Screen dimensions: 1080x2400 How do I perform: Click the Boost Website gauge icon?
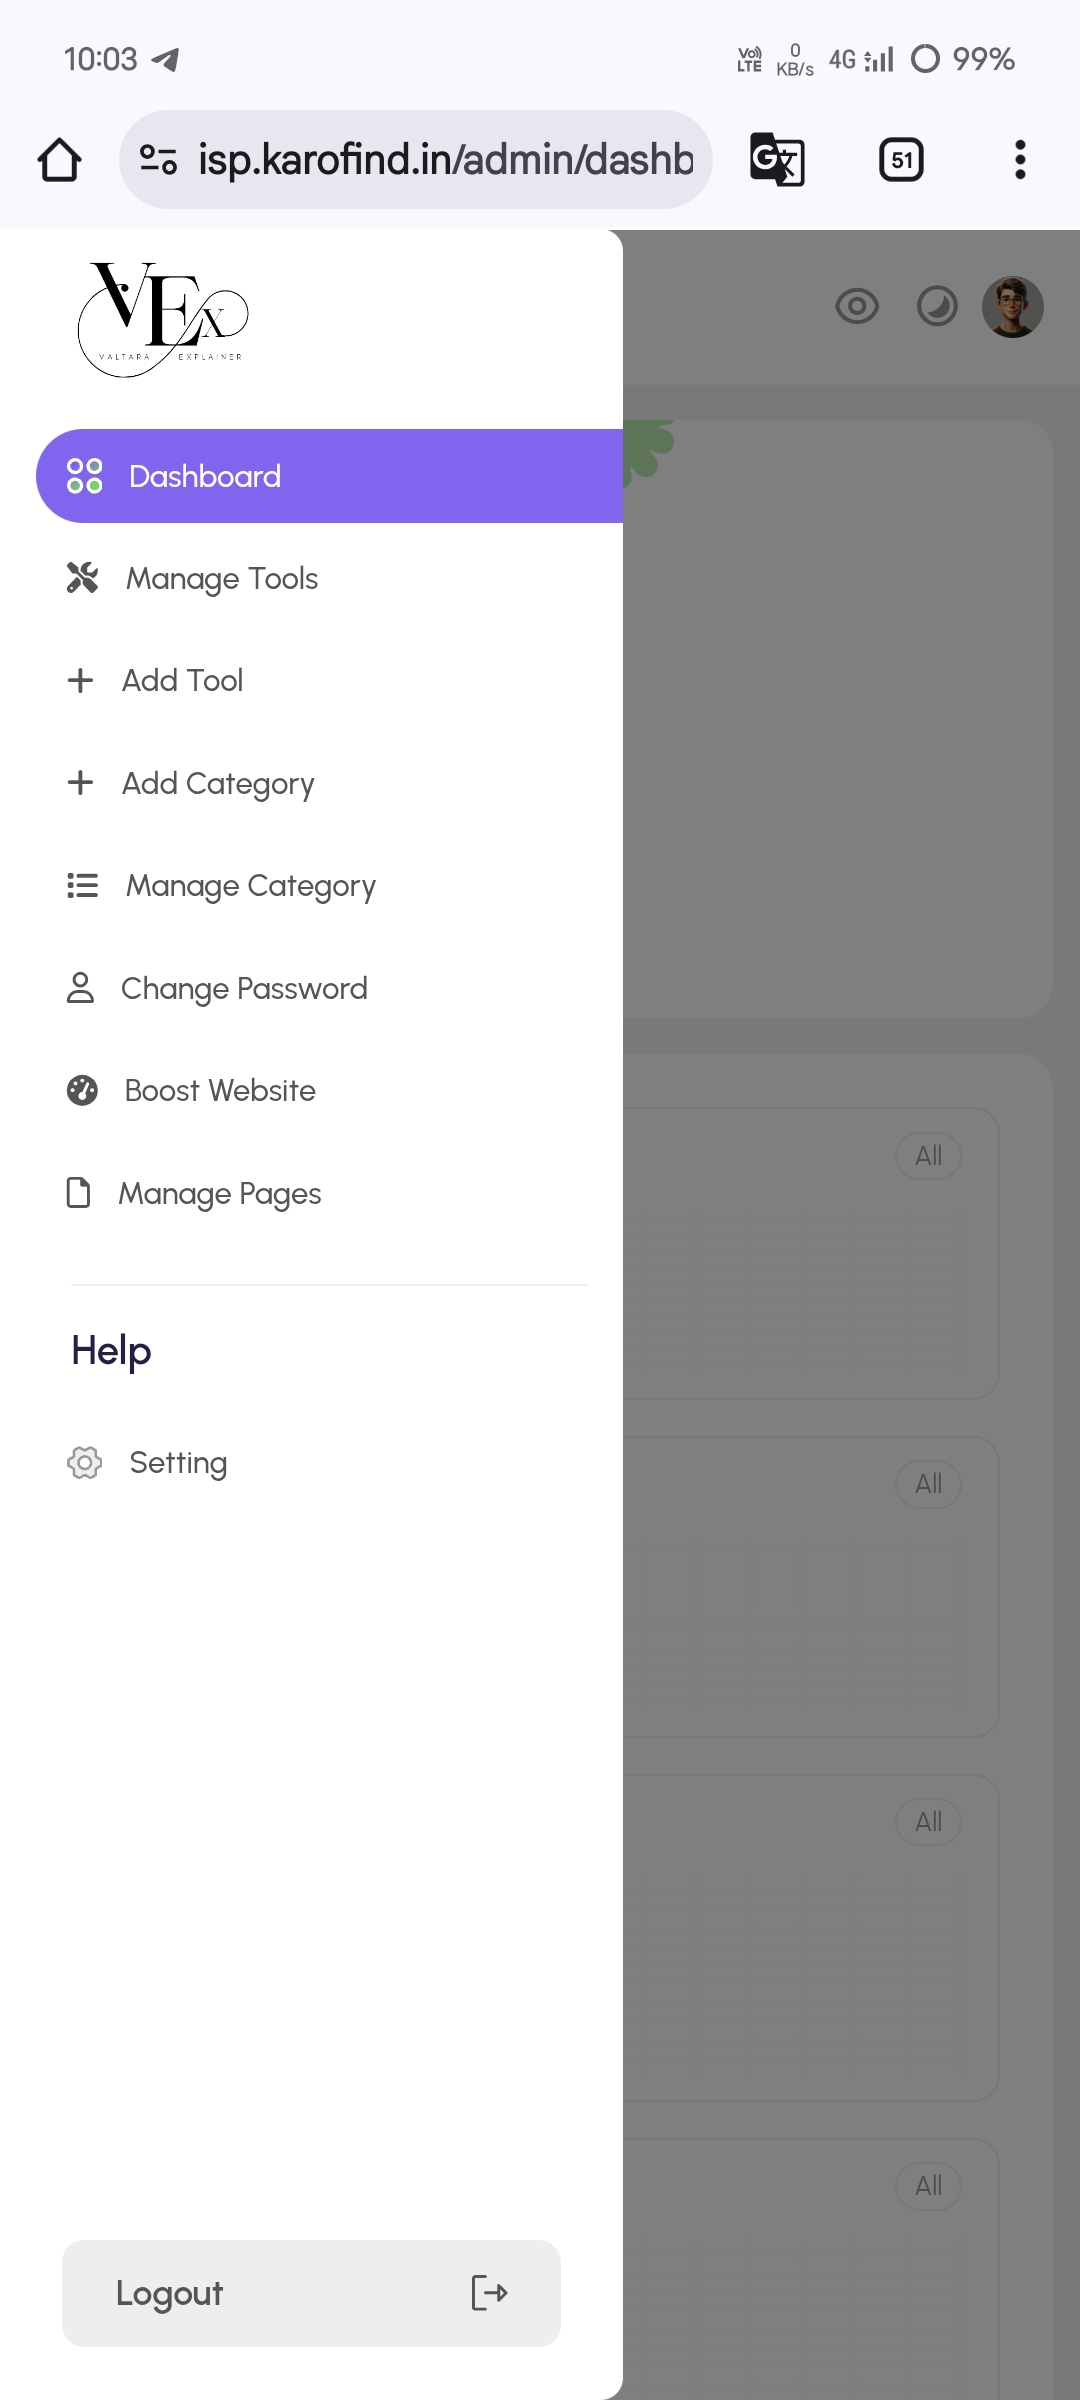[82, 1091]
